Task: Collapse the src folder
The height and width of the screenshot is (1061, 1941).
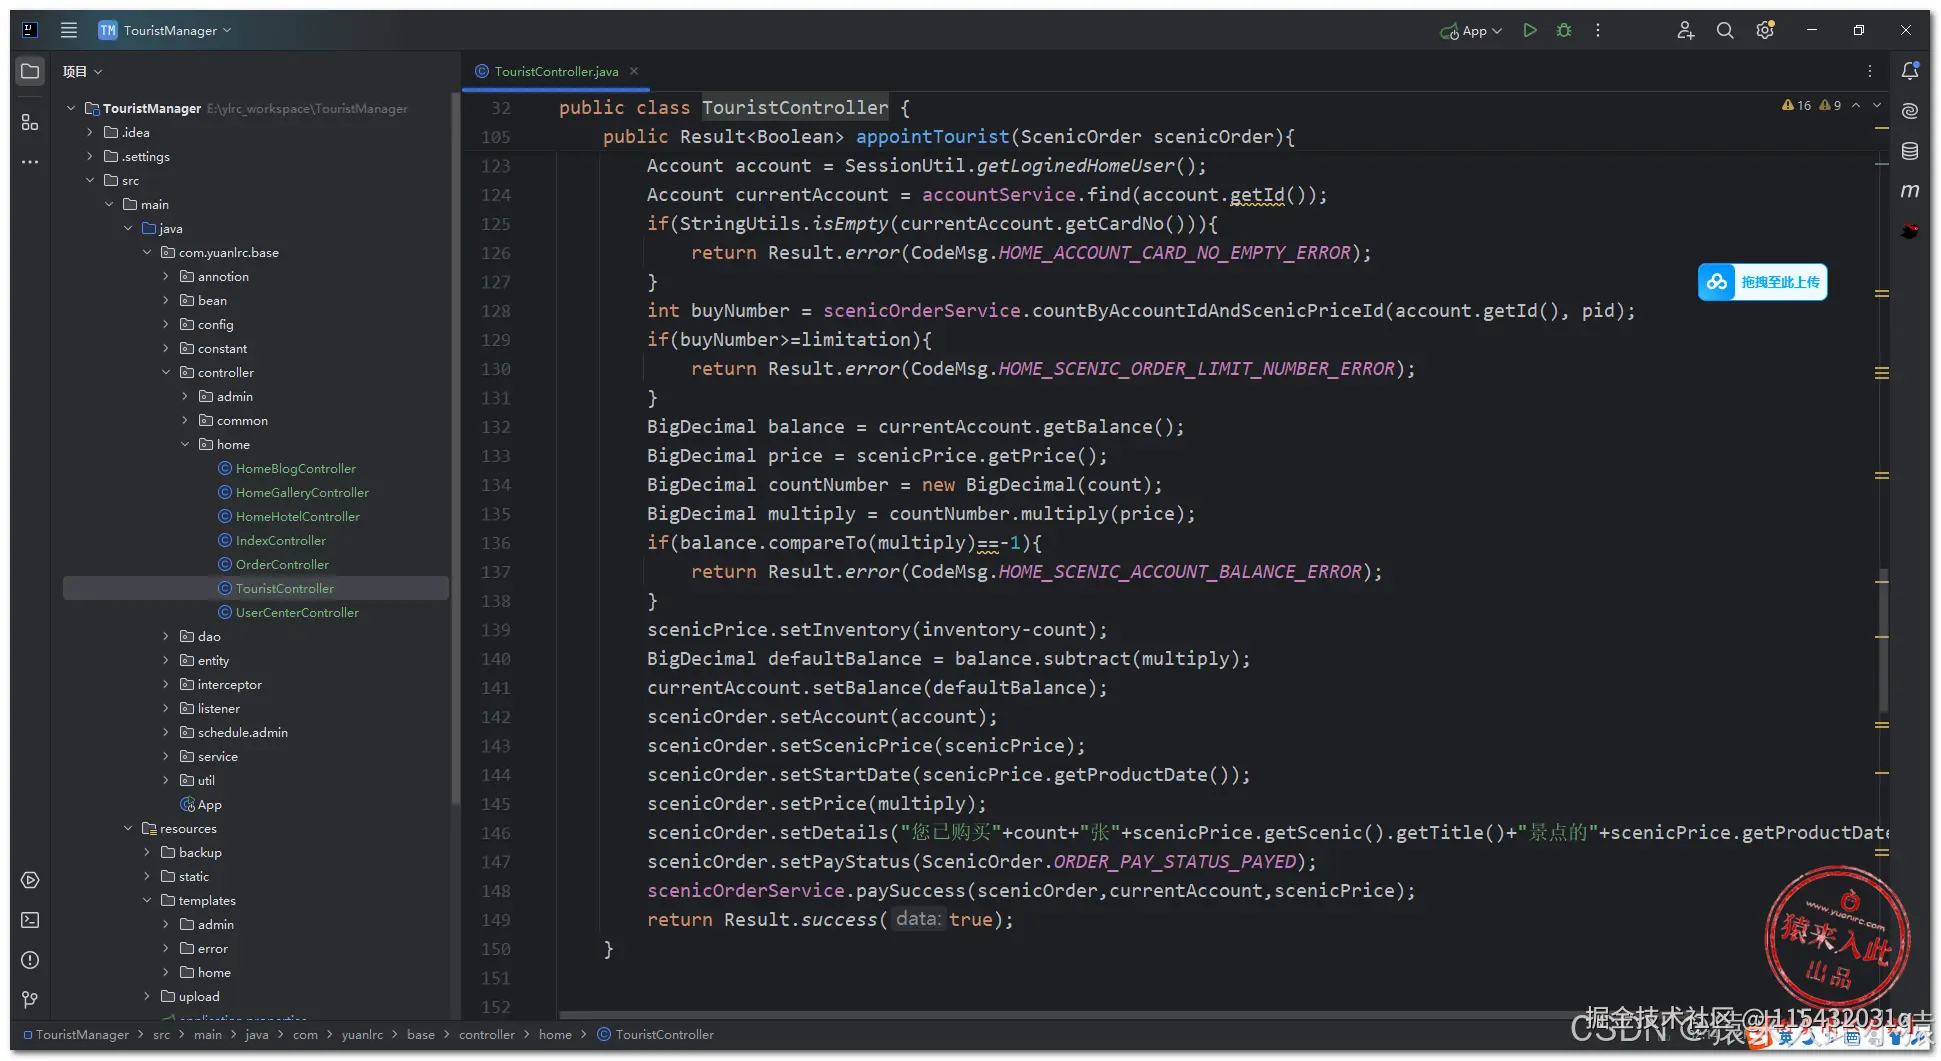Action: tap(90, 180)
